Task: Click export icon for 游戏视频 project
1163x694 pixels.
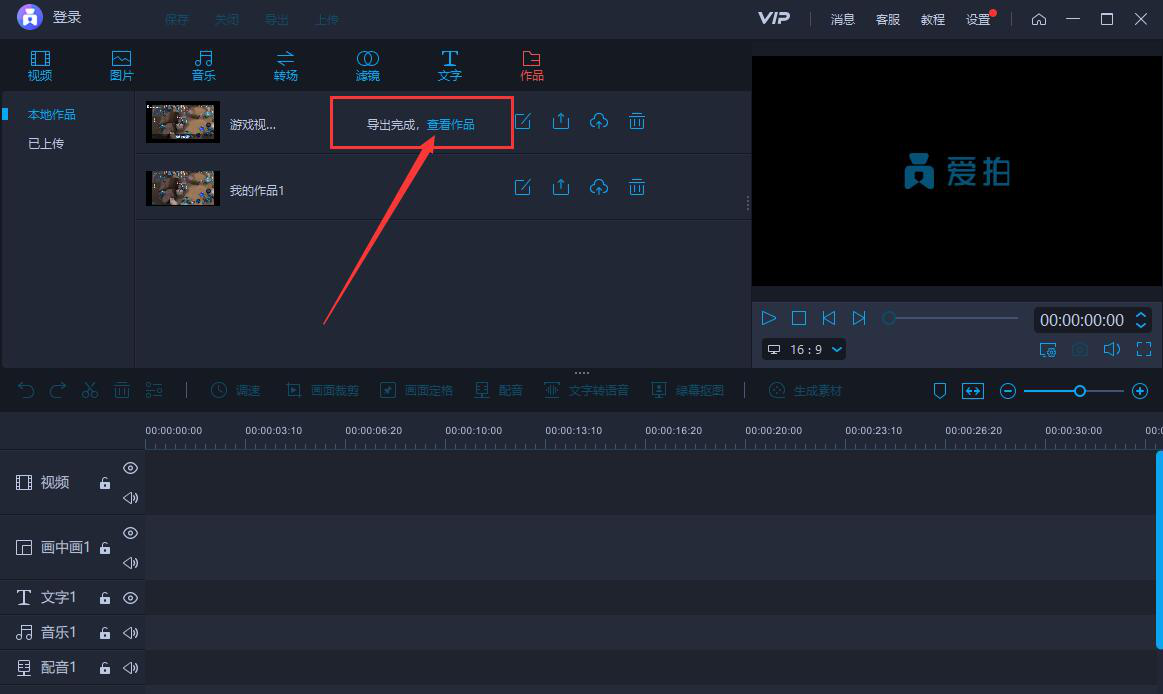Action: pyautogui.click(x=561, y=121)
